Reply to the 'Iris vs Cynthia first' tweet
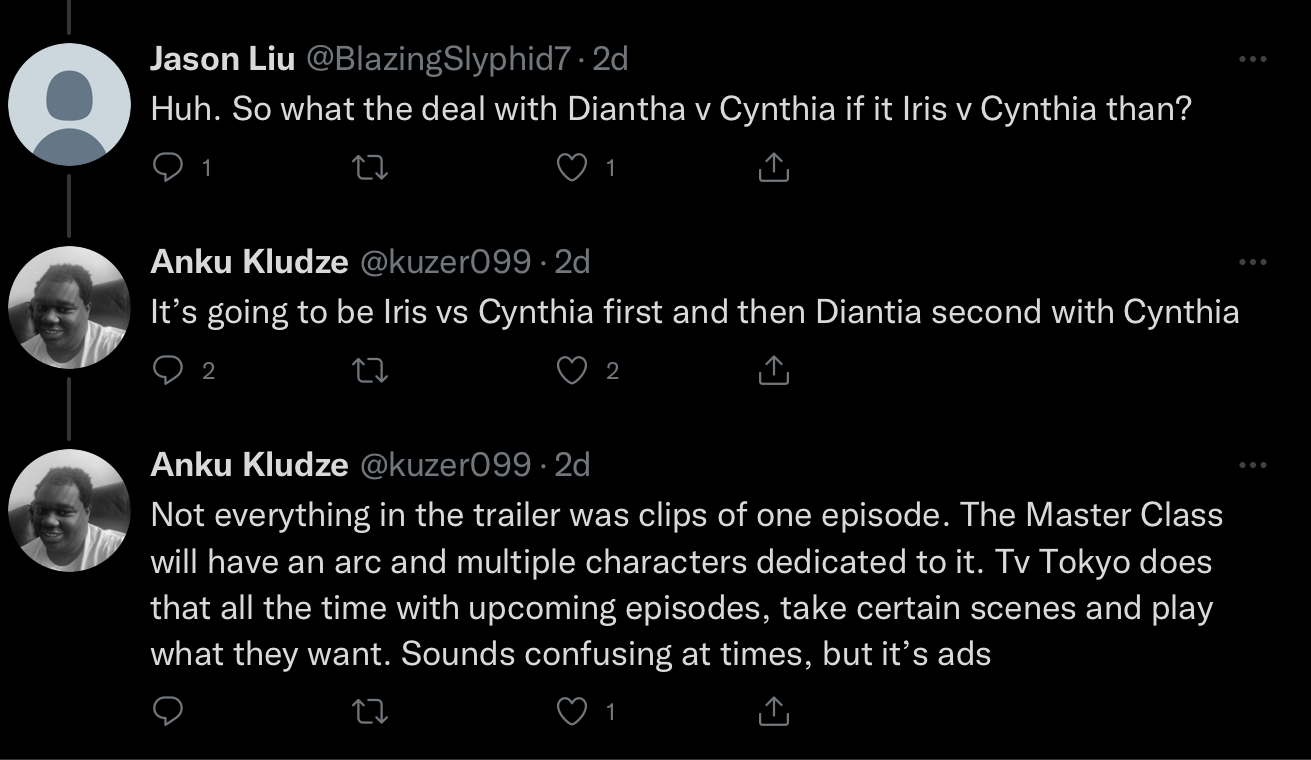The image size is (1311, 760). coord(166,372)
